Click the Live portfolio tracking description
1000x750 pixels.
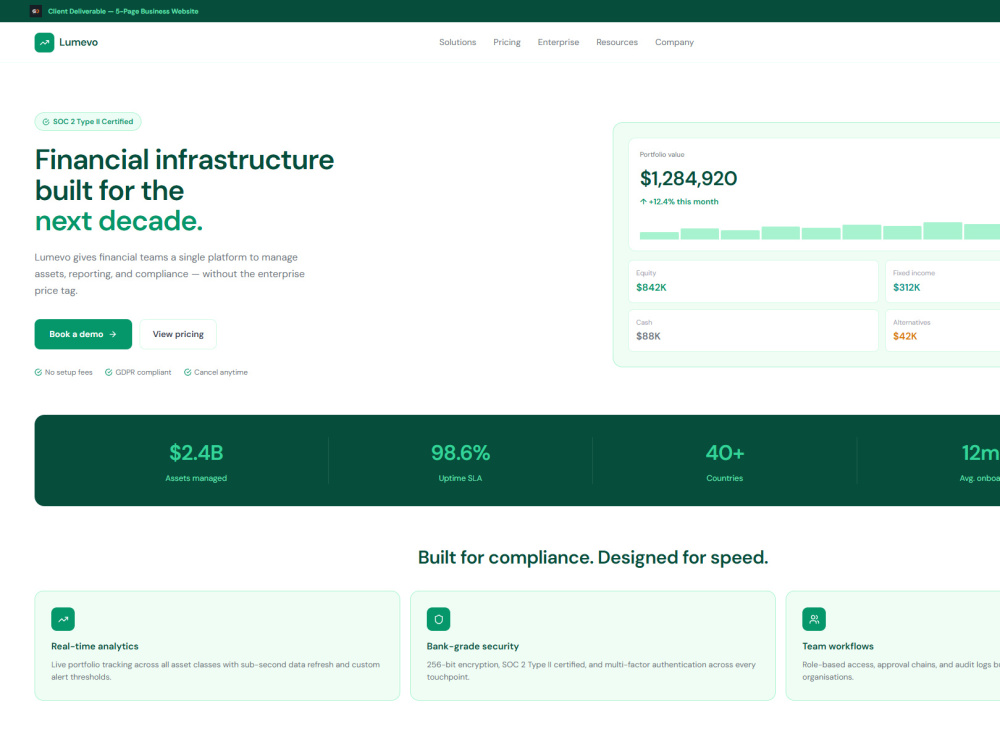(216, 671)
